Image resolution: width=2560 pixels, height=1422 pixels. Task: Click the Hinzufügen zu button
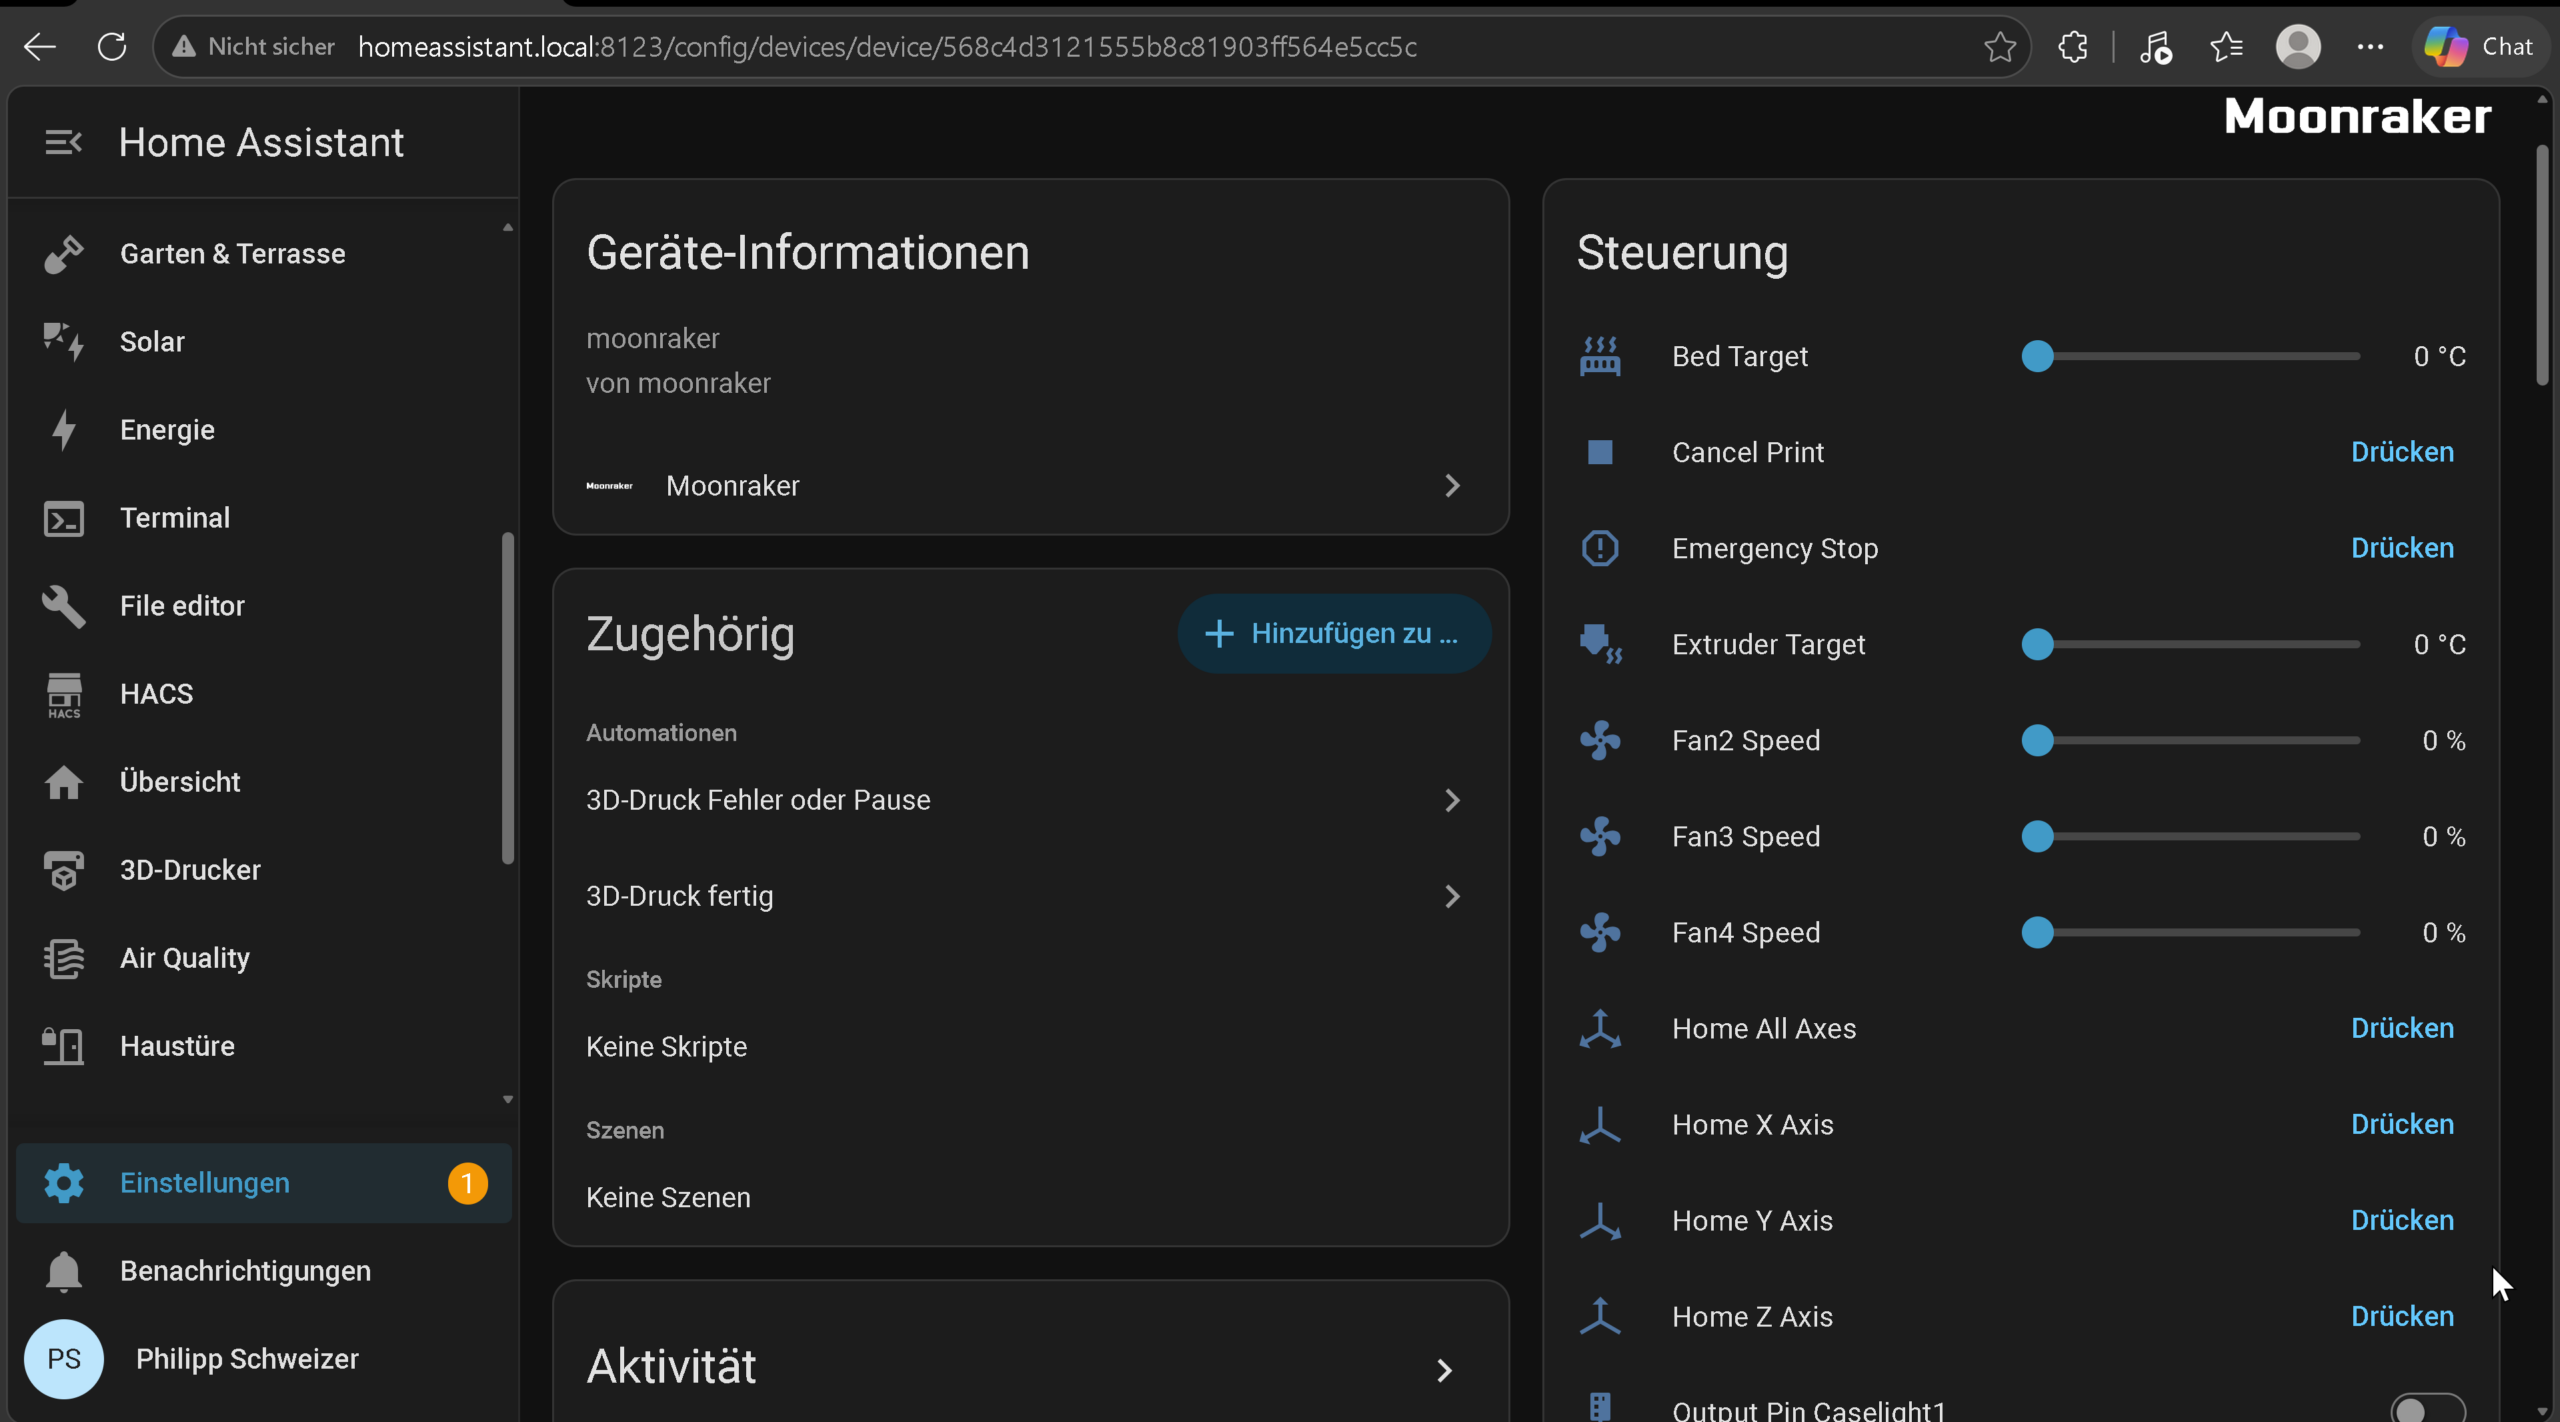pyautogui.click(x=1334, y=634)
